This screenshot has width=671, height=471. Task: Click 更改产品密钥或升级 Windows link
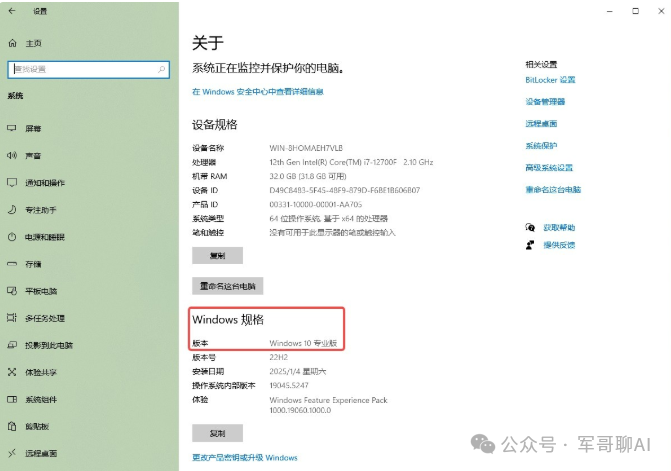coord(245,458)
